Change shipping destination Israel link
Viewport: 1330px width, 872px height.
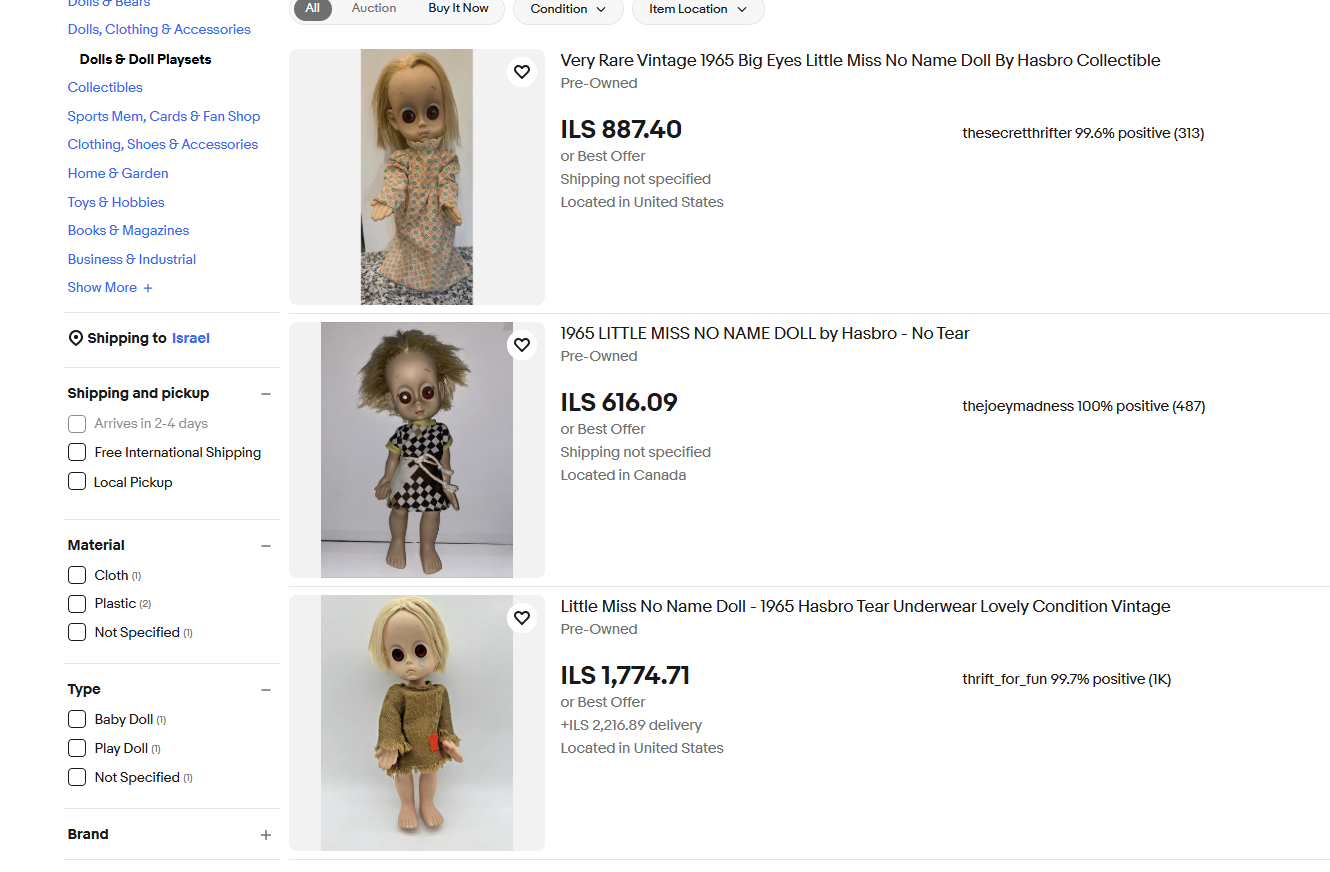(x=191, y=339)
